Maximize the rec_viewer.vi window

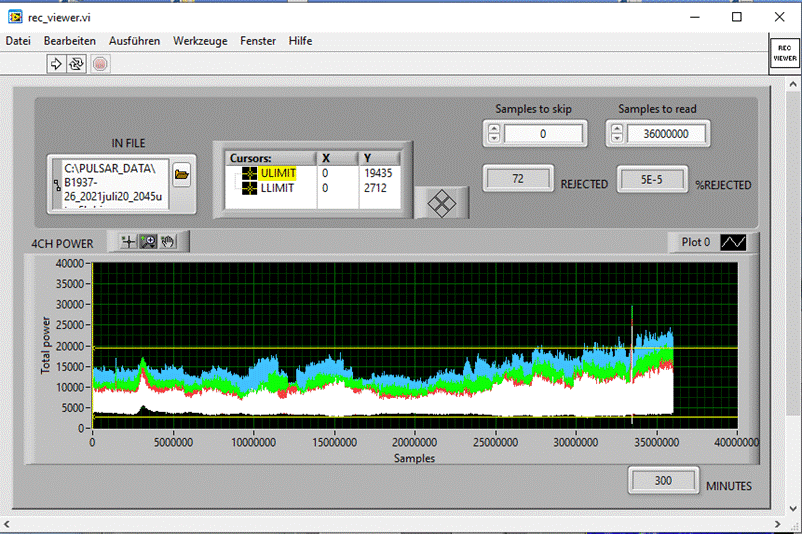[737, 17]
